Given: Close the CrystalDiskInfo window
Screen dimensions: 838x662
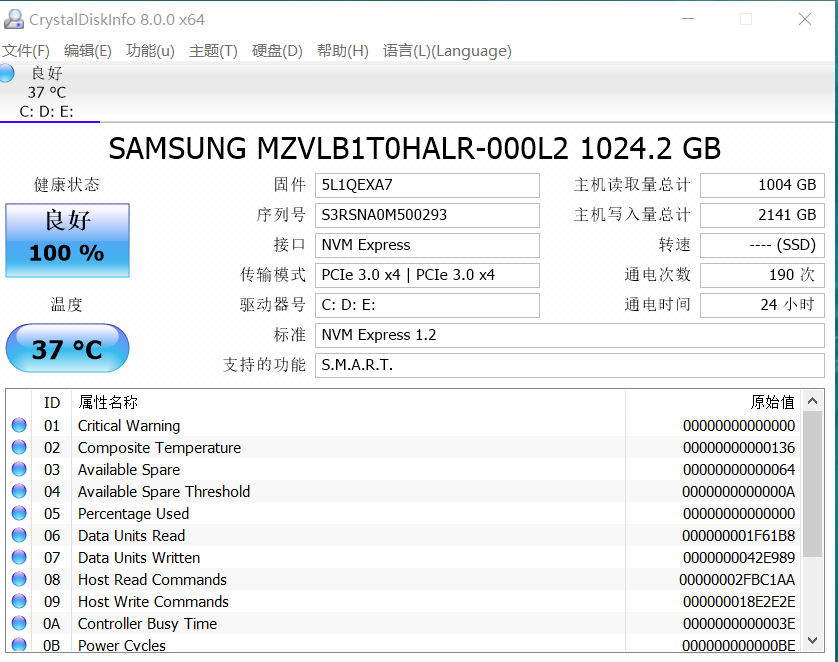Looking at the screenshot, I should tap(804, 19).
